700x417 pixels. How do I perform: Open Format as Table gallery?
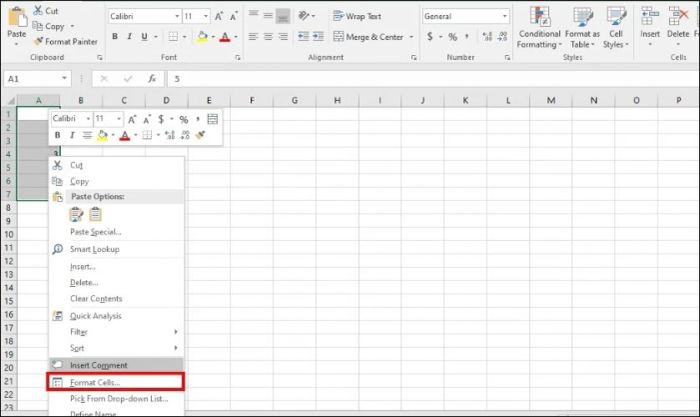coord(582,27)
